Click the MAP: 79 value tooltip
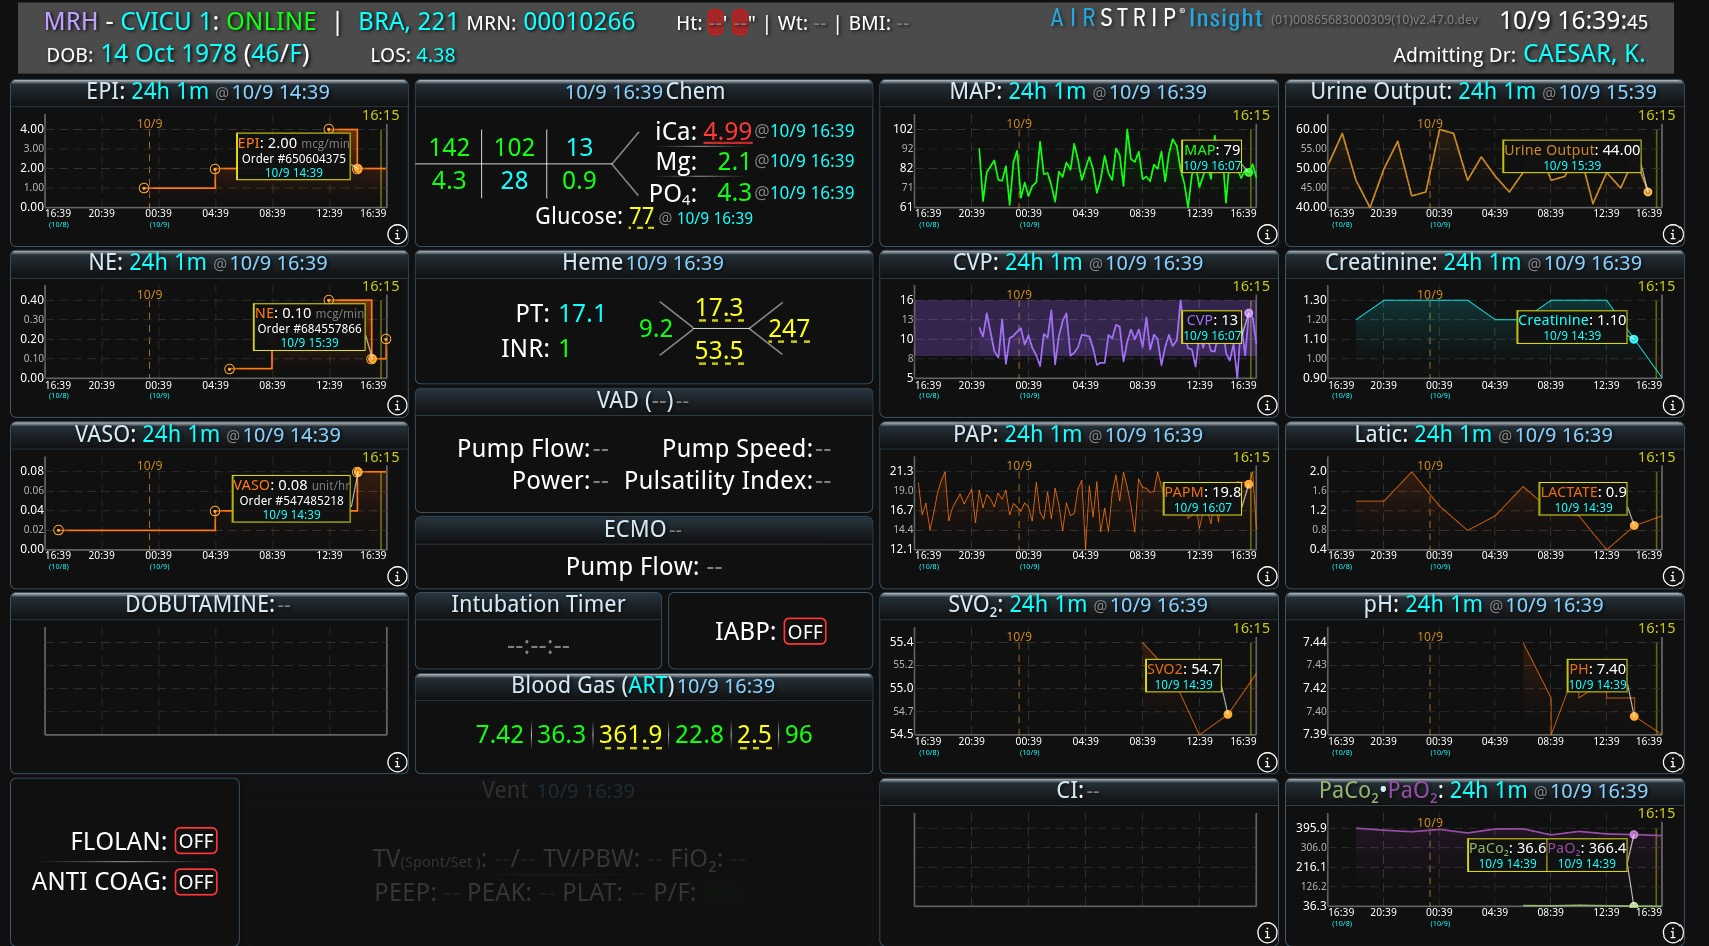 pos(1212,157)
